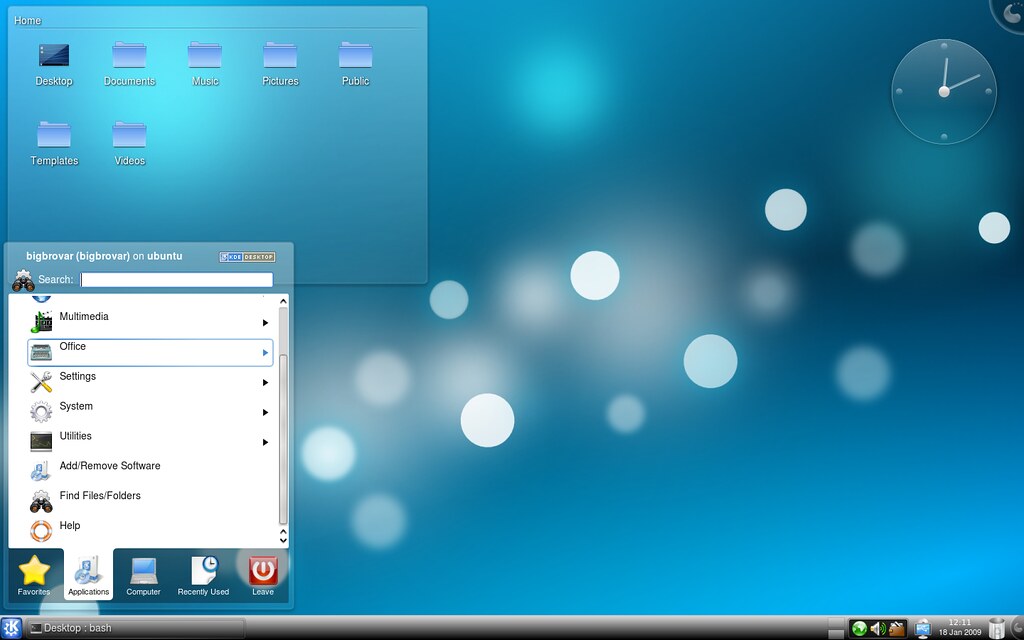This screenshot has height=640, width=1024.
Task: Click the Add/Remove Software package icon
Action: click(41, 471)
